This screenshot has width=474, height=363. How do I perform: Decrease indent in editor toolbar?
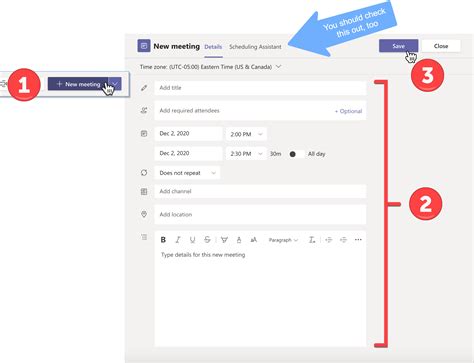[329, 240]
